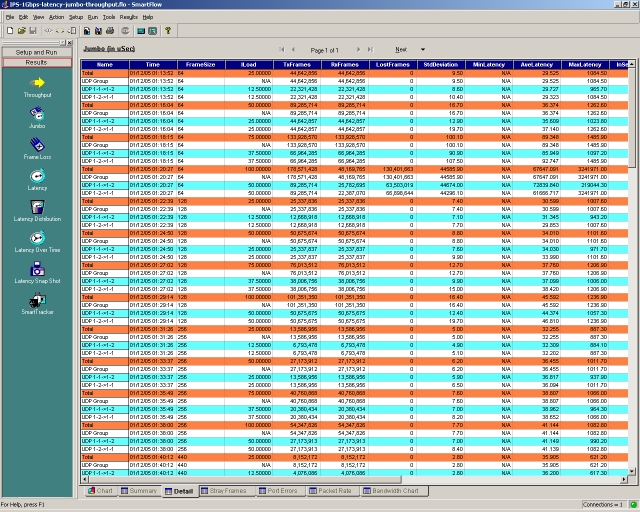Click the Connections = 1 status field
The image size is (640, 512).
(x=604, y=505)
